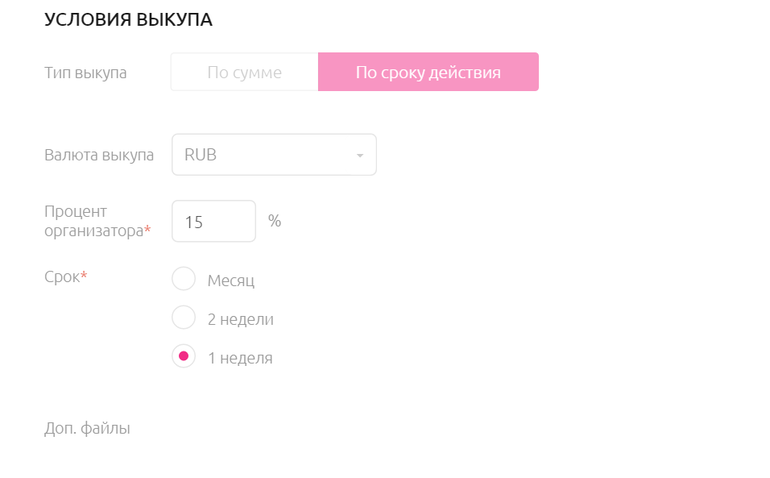This screenshot has width=770, height=478.
Task: Select the "По сроку действия" tab
Action: click(428, 72)
